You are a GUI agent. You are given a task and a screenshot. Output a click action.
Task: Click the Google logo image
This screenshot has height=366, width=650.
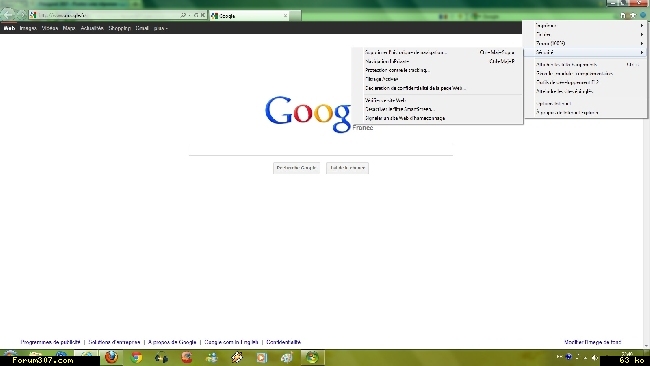click(x=309, y=114)
